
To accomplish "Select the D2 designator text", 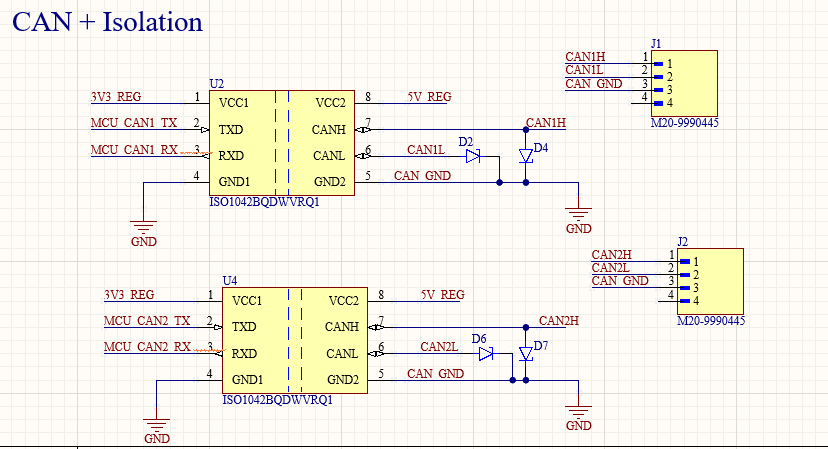I will [466, 142].
